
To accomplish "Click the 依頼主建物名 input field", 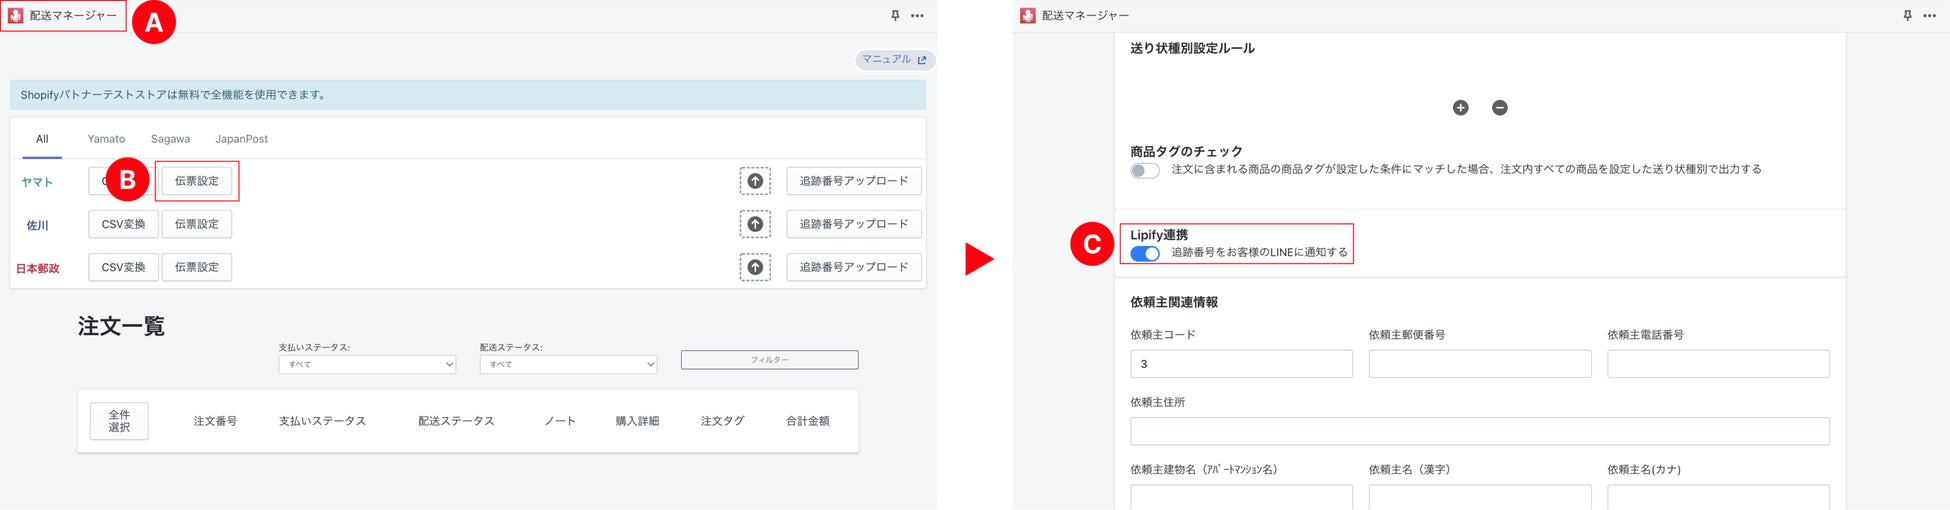I will pos(1241,497).
